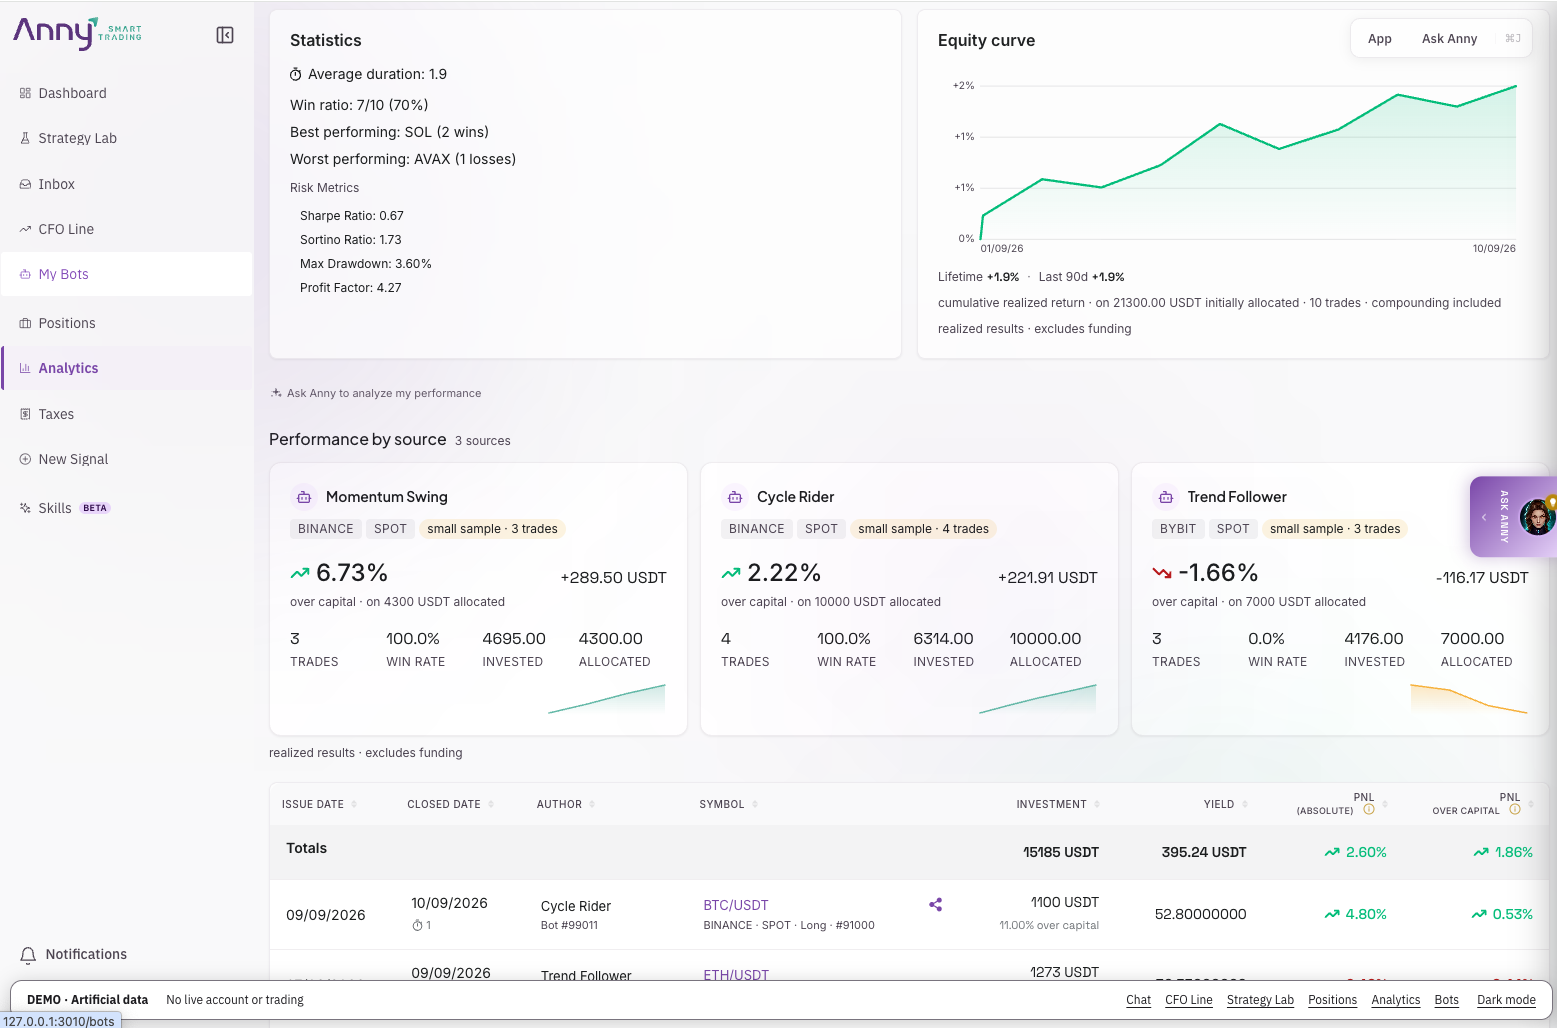Click the Dashboard grid icon in the sidebar

coord(25,93)
